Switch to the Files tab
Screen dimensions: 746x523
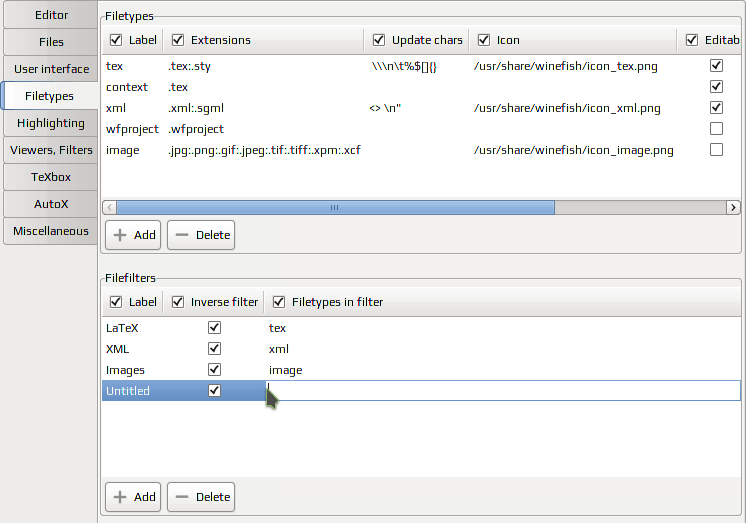[x=51, y=42]
